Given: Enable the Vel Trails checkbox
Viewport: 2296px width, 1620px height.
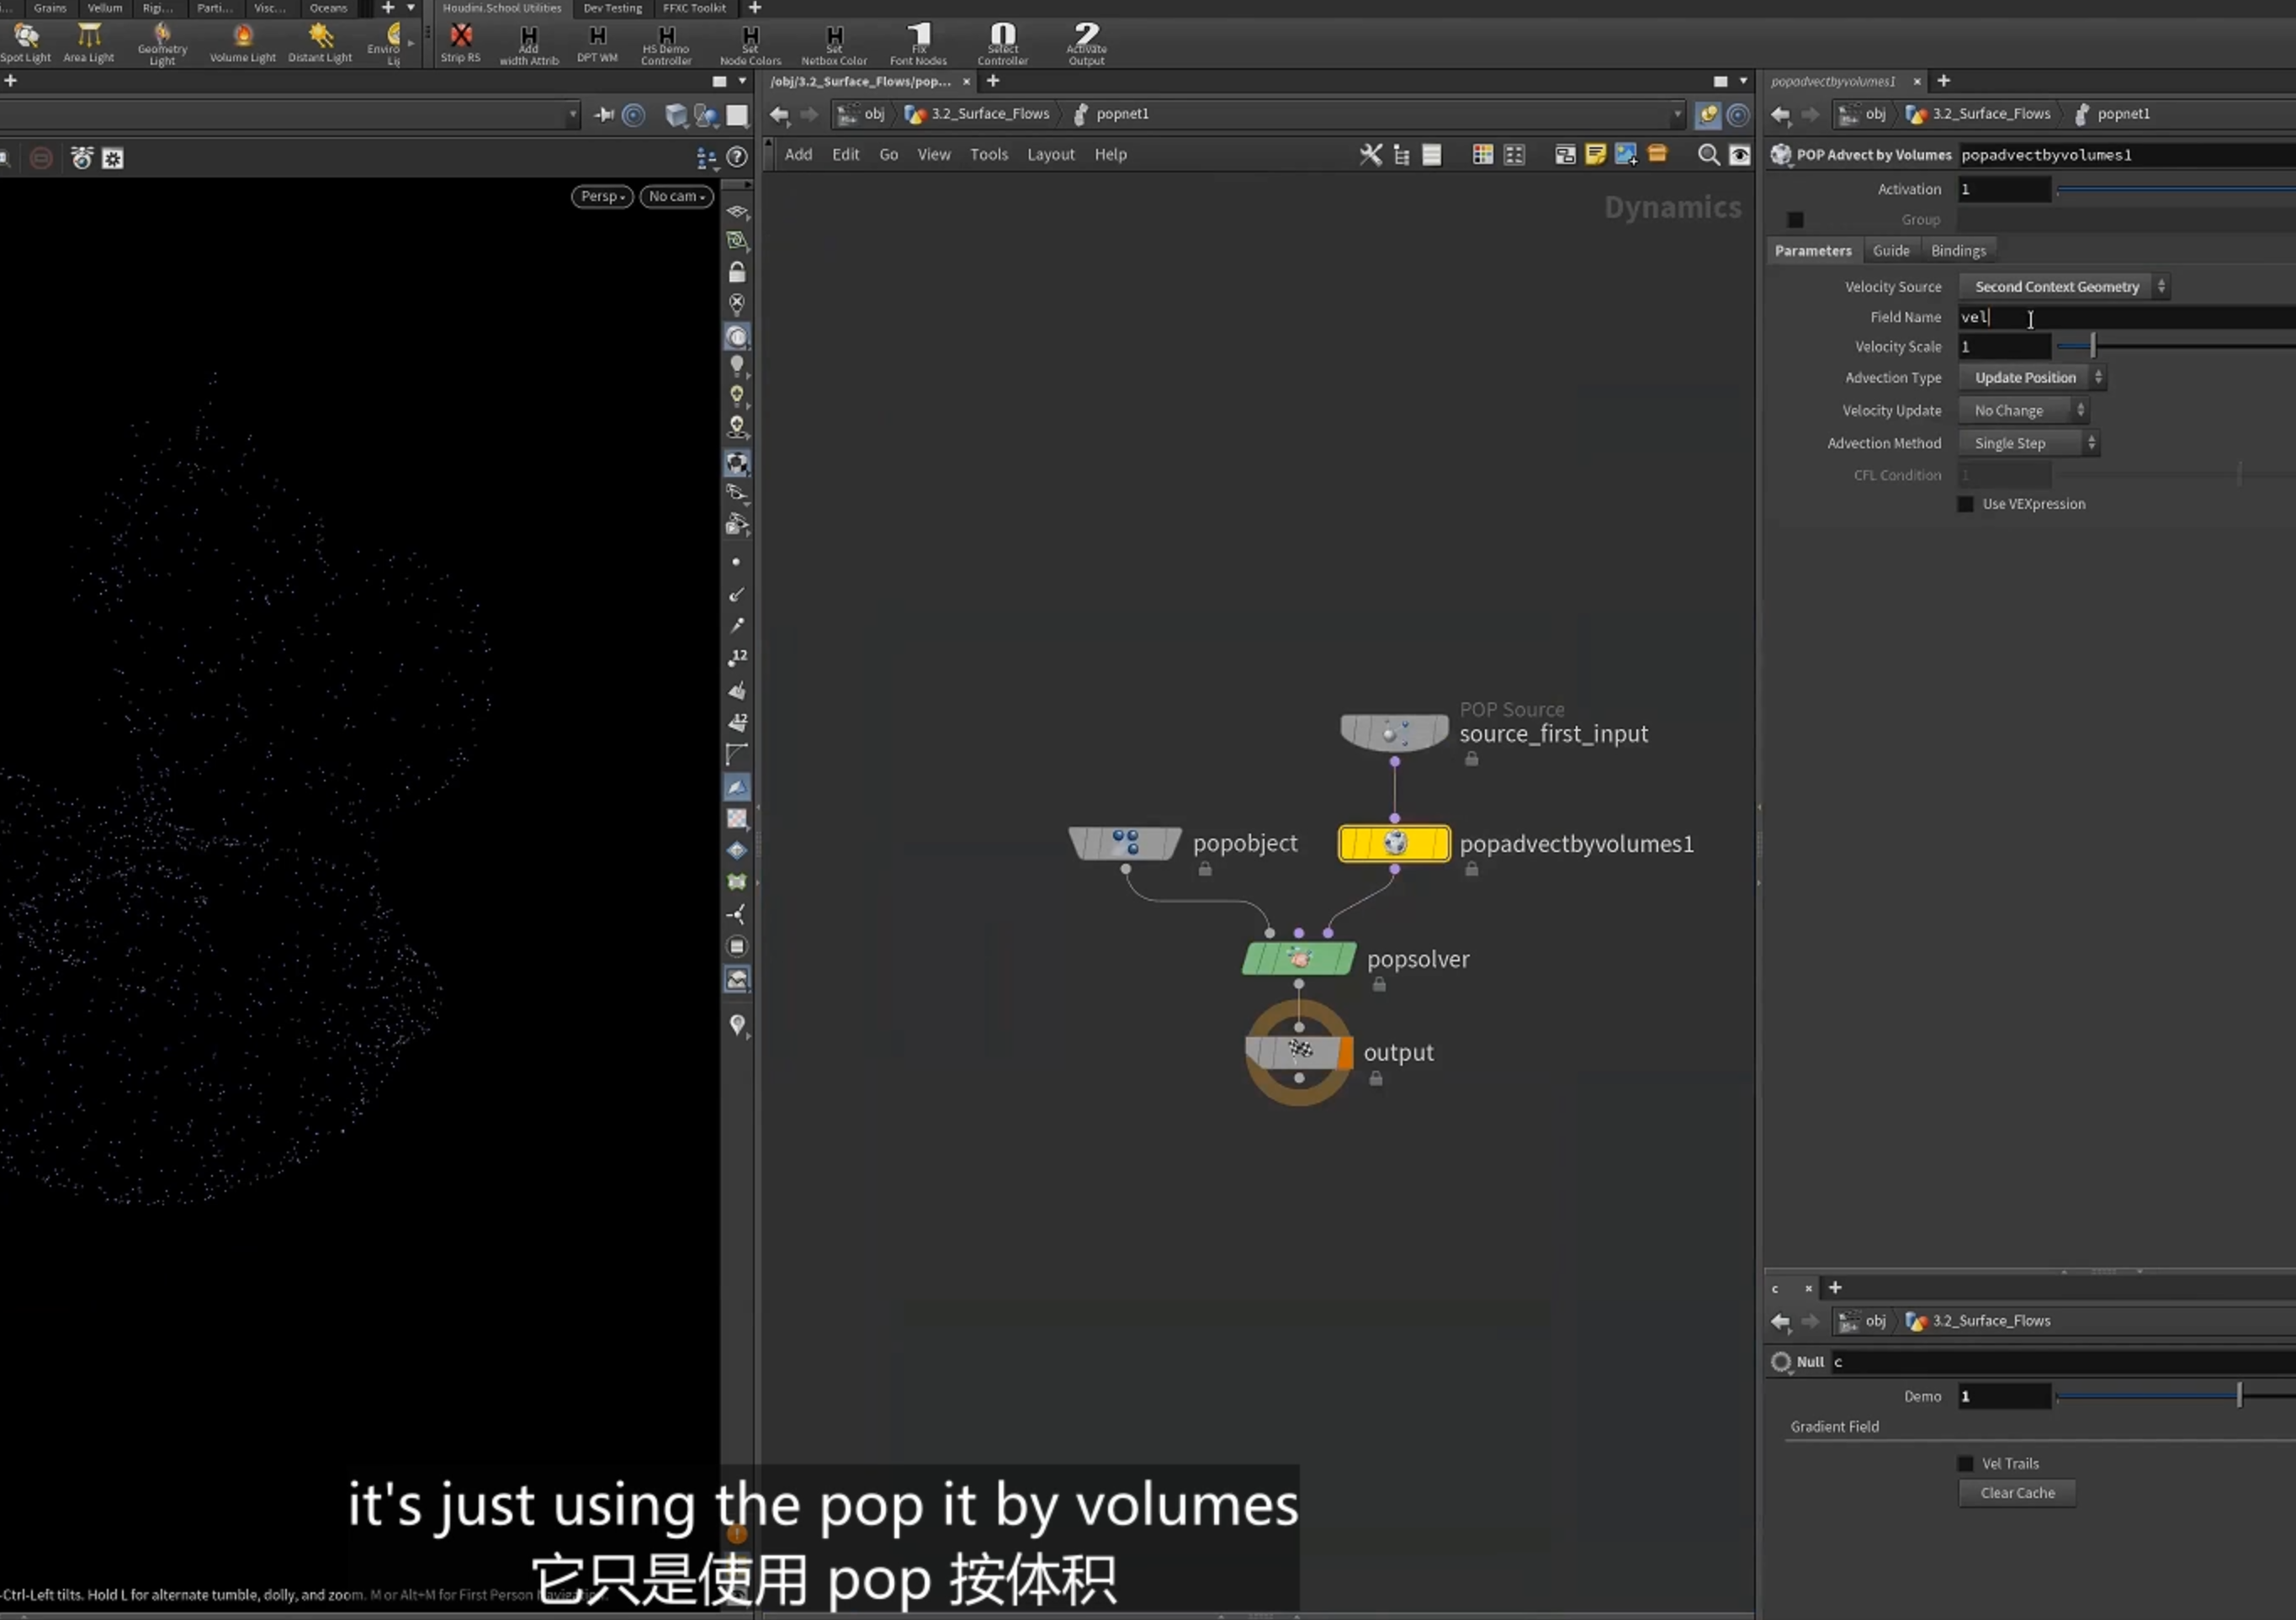Looking at the screenshot, I should (x=1965, y=1463).
